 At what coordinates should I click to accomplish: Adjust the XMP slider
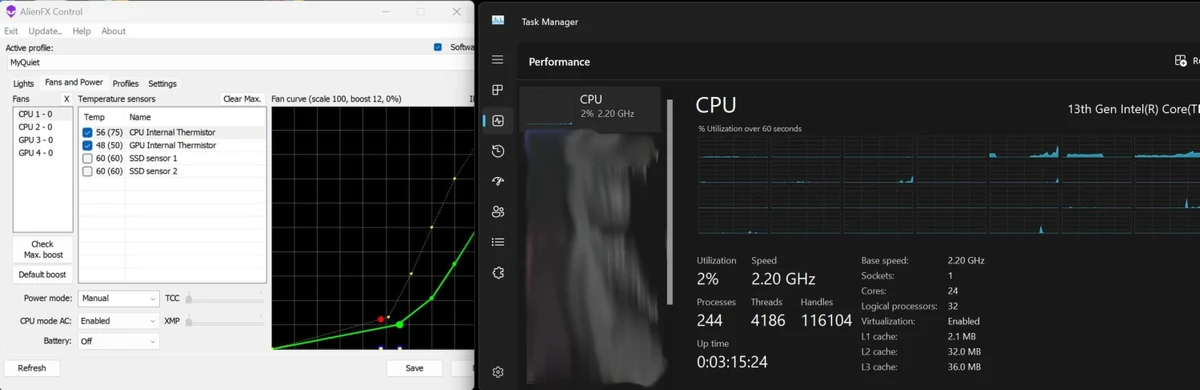(225, 321)
